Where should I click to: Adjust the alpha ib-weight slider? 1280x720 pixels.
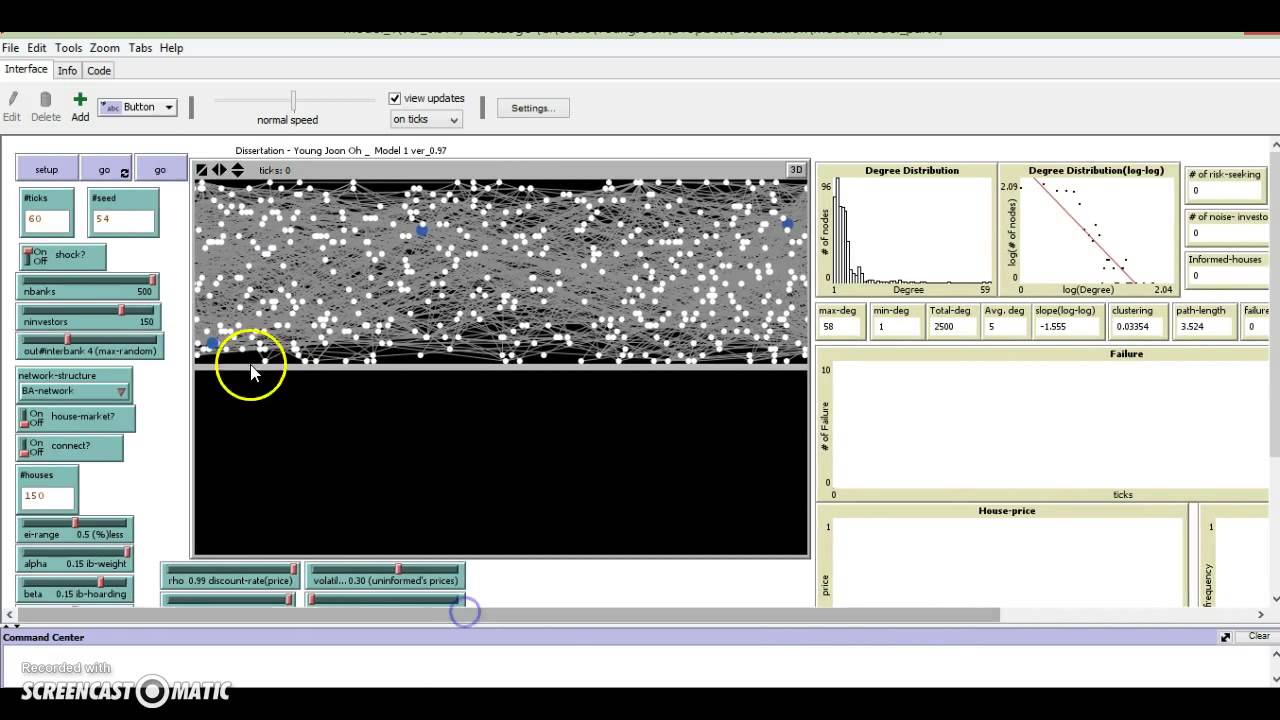[x=74, y=558]
